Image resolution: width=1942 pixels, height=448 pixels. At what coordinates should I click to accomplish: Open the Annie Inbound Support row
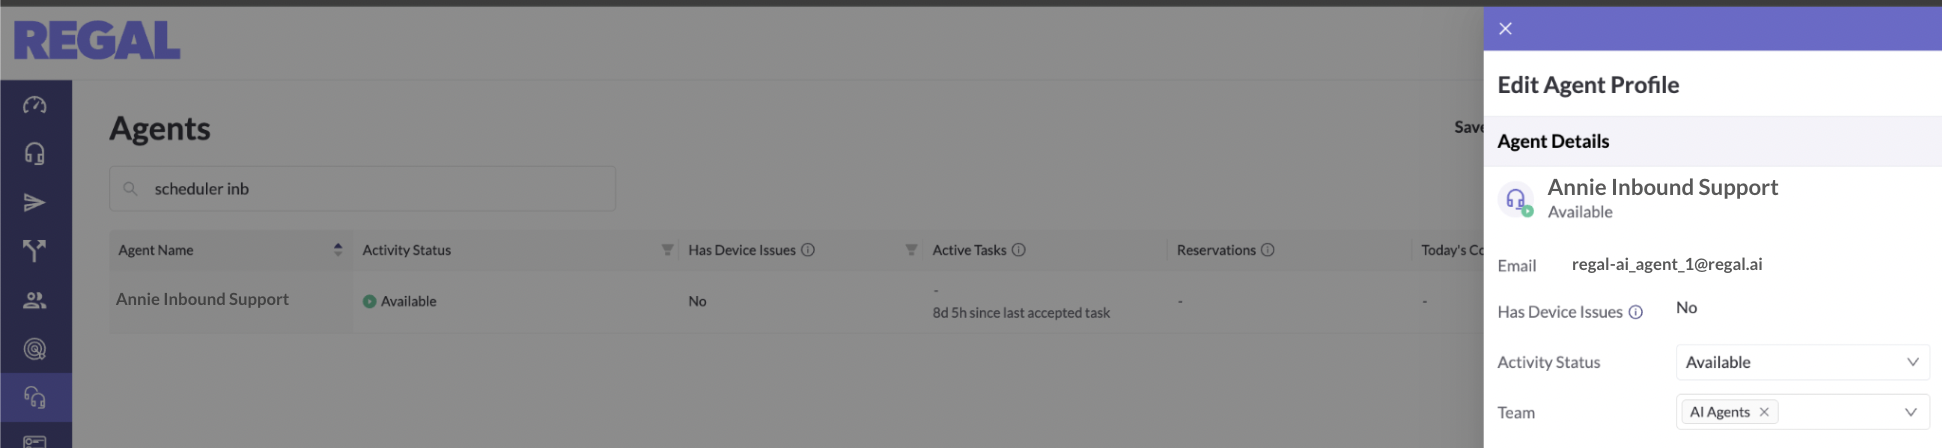coord(202,299)
